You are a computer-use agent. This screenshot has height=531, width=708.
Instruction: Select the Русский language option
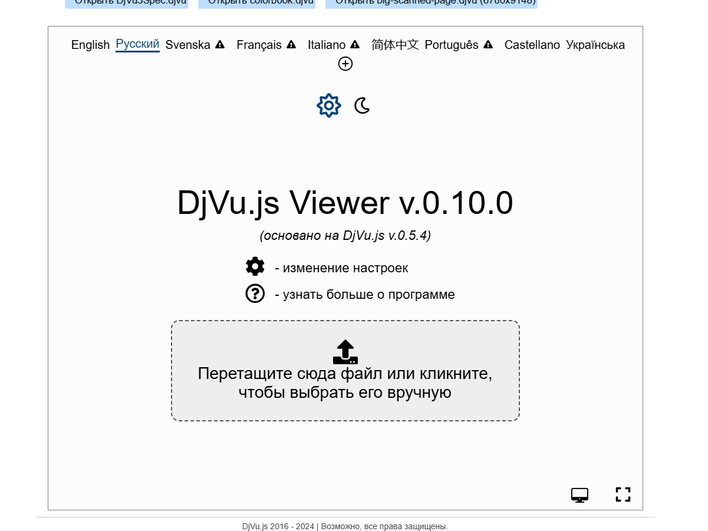click(137, 44)
